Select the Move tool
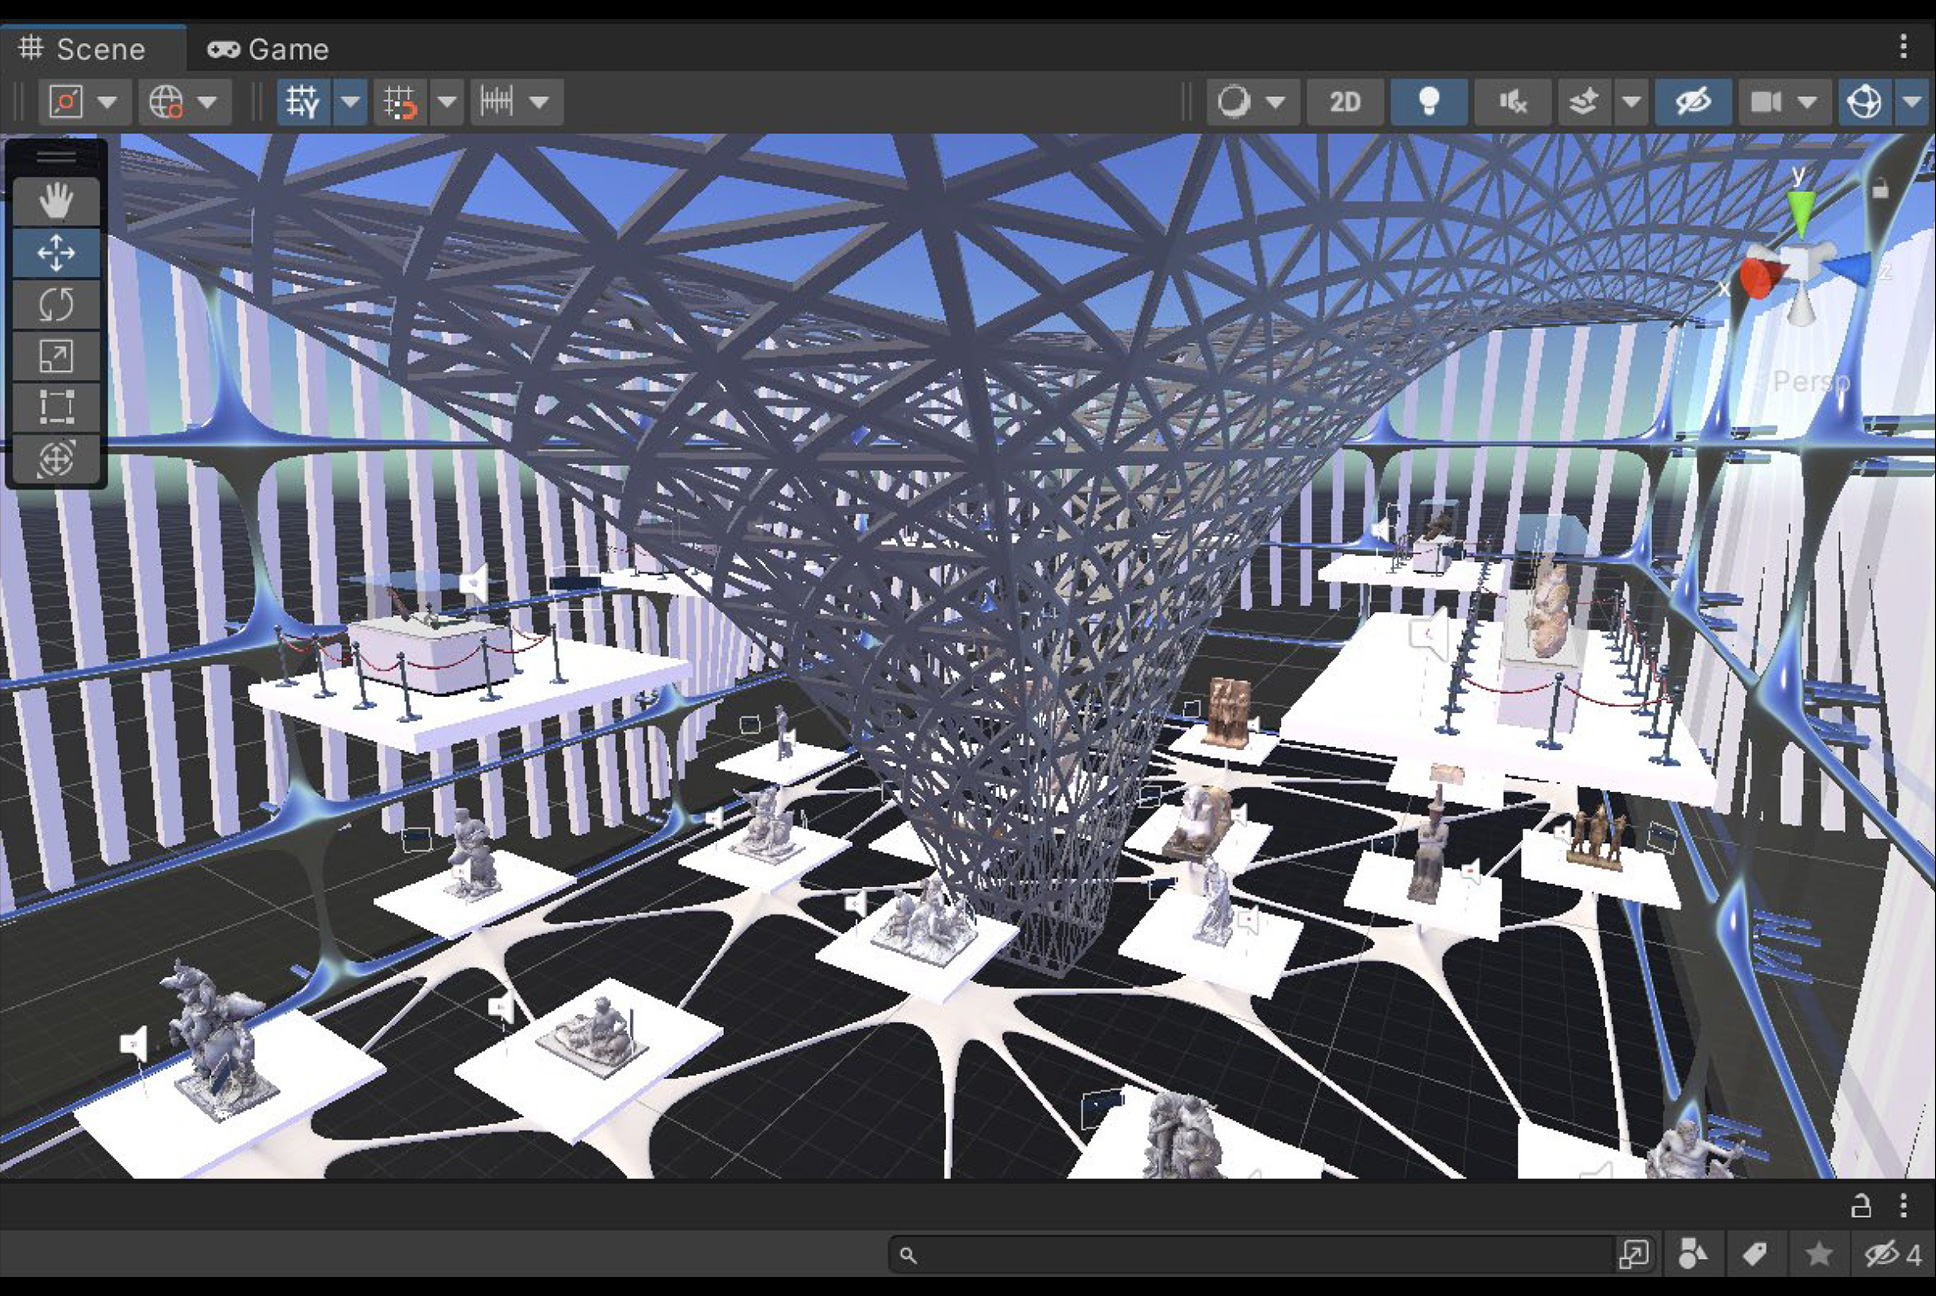Image resolution: width=1936 pixels, height=1296 pixels. (x=56, y=253)
